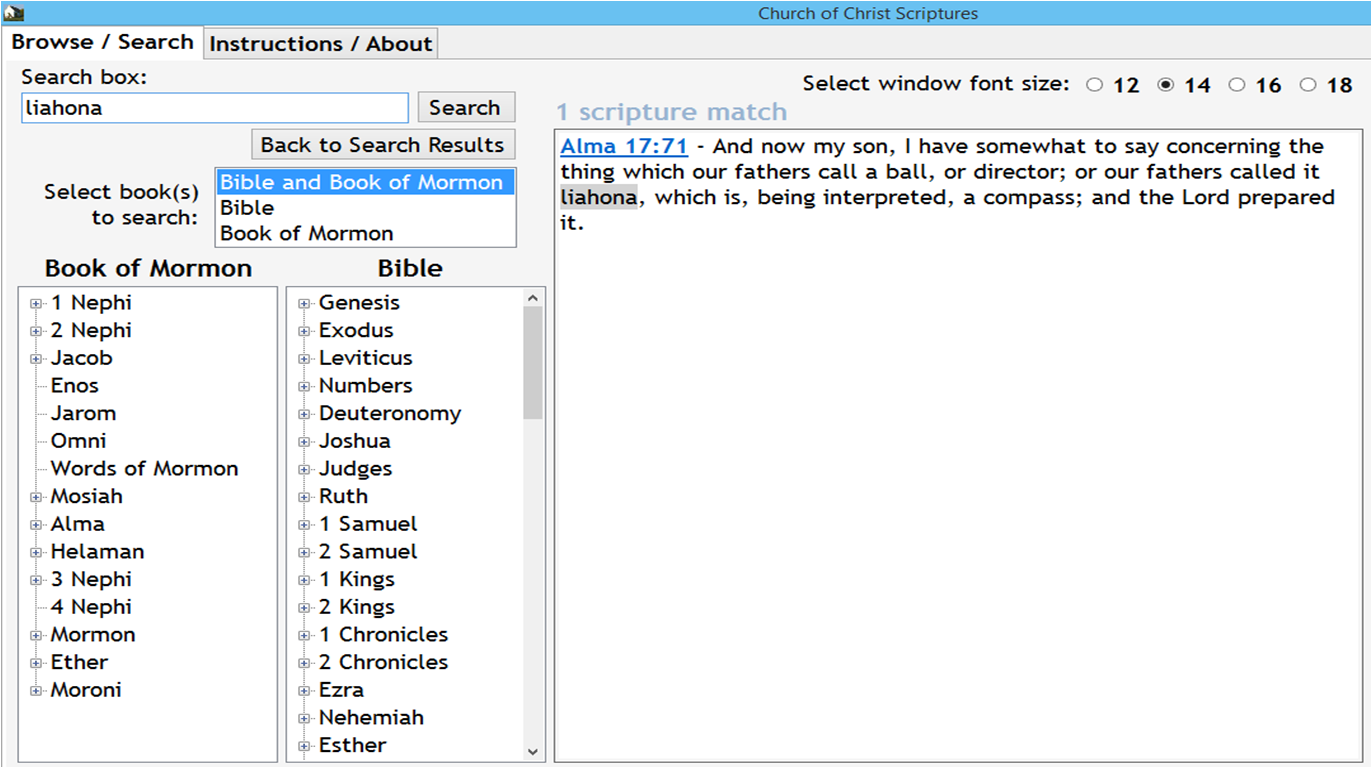Image resolution: width=1372 pixels, height=768 pixels.
Task: Click the app icon in the title bar
Action: 13,13
